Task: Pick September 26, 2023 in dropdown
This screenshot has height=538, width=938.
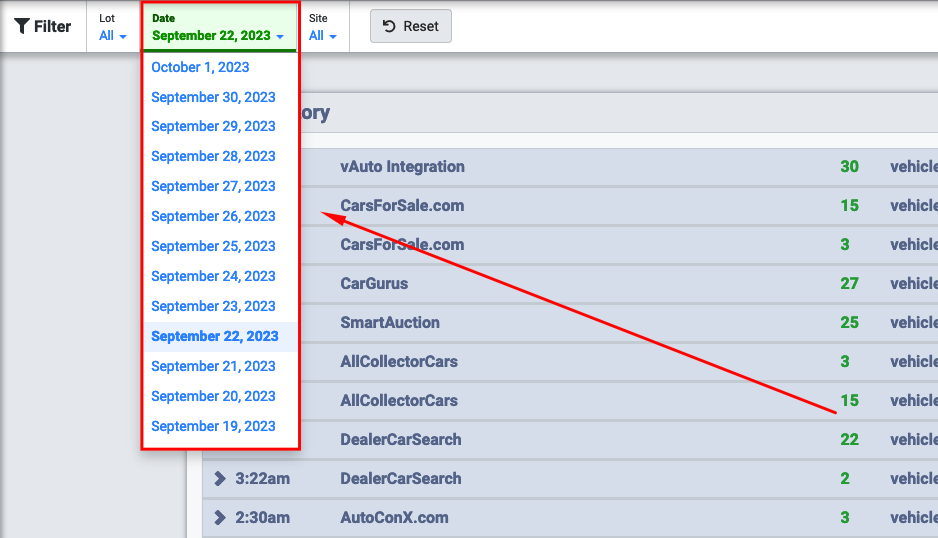Action: point(213,216)
